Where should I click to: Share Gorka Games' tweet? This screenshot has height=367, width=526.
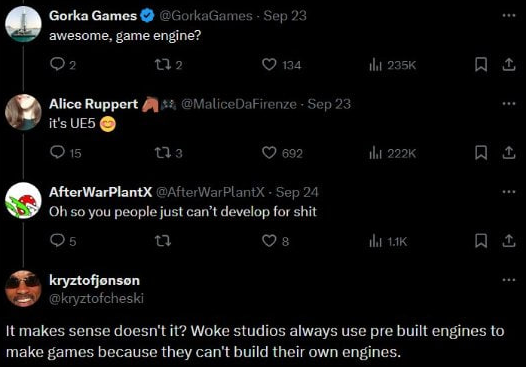coord(509,64)
